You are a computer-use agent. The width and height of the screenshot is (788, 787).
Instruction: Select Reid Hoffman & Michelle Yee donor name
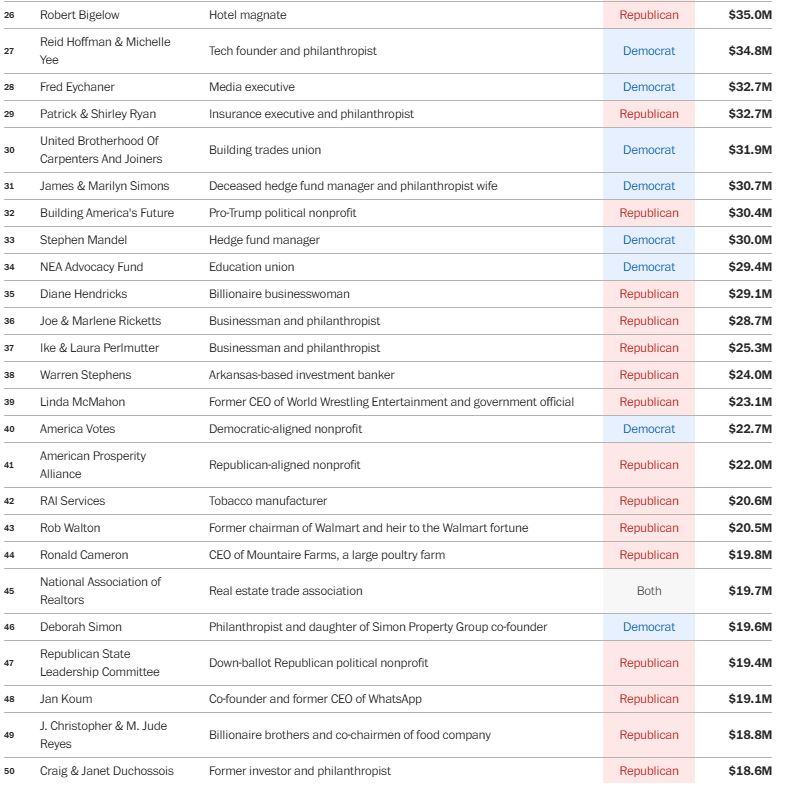click(105, 51)
